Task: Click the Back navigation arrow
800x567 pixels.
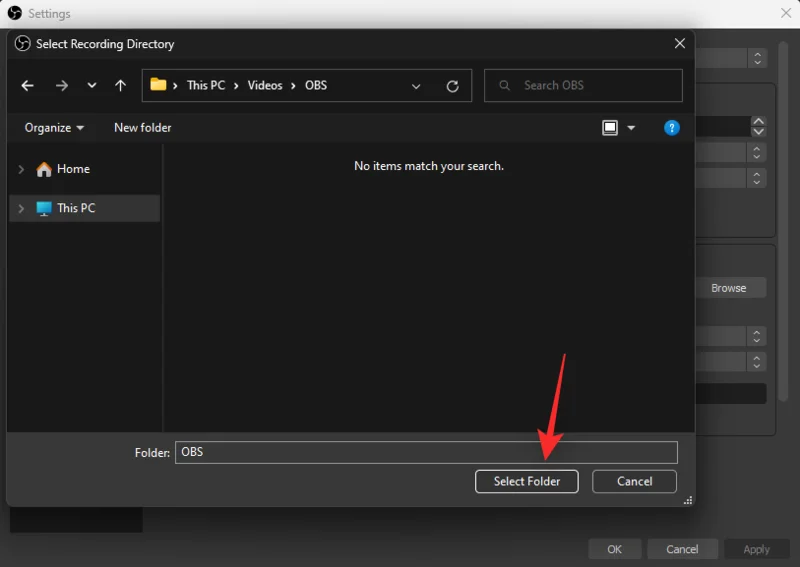Action: click(28, 86)
